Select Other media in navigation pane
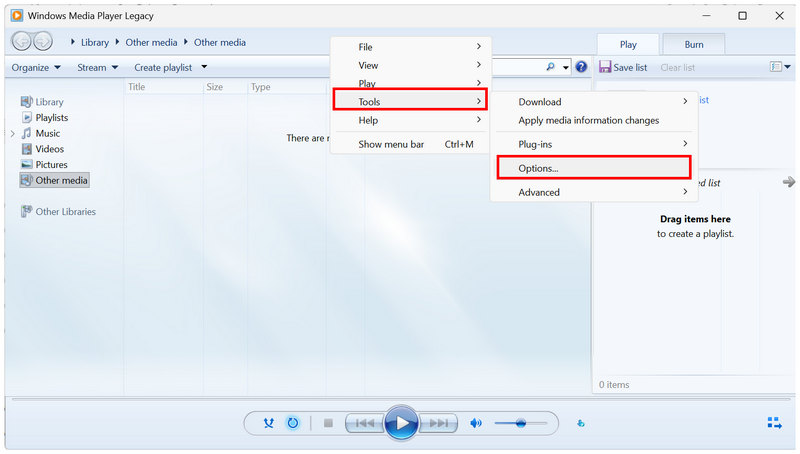800x454 pixels. (x=55, y=180)
